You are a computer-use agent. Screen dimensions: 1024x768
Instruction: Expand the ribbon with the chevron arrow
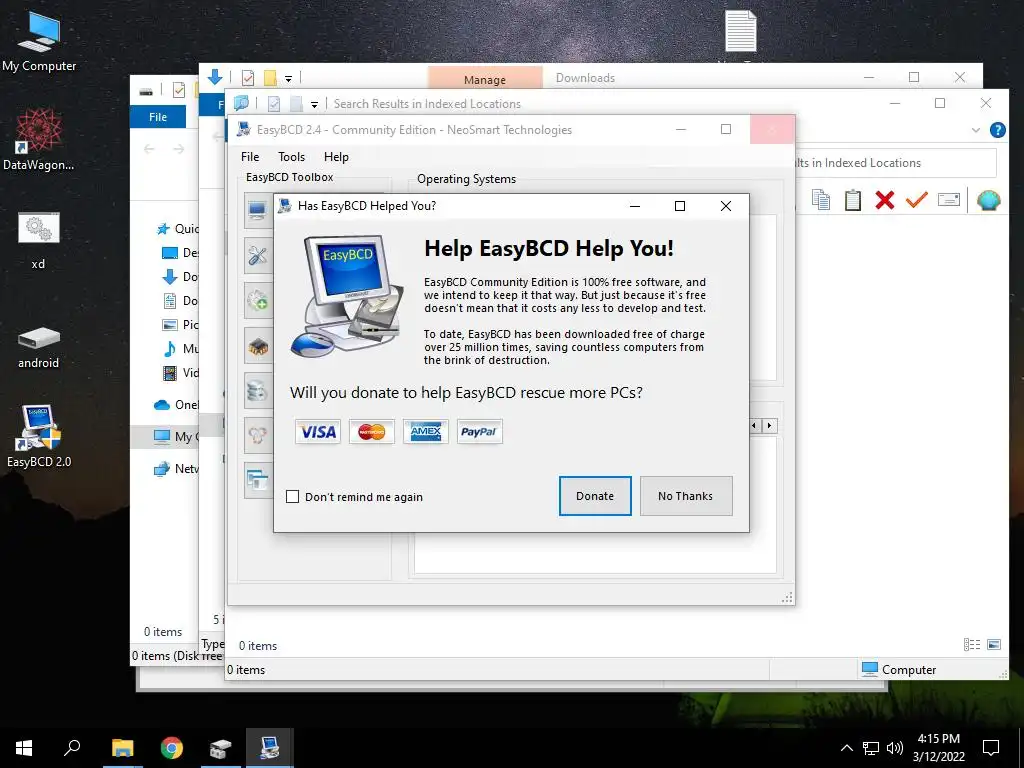point(976,130)
